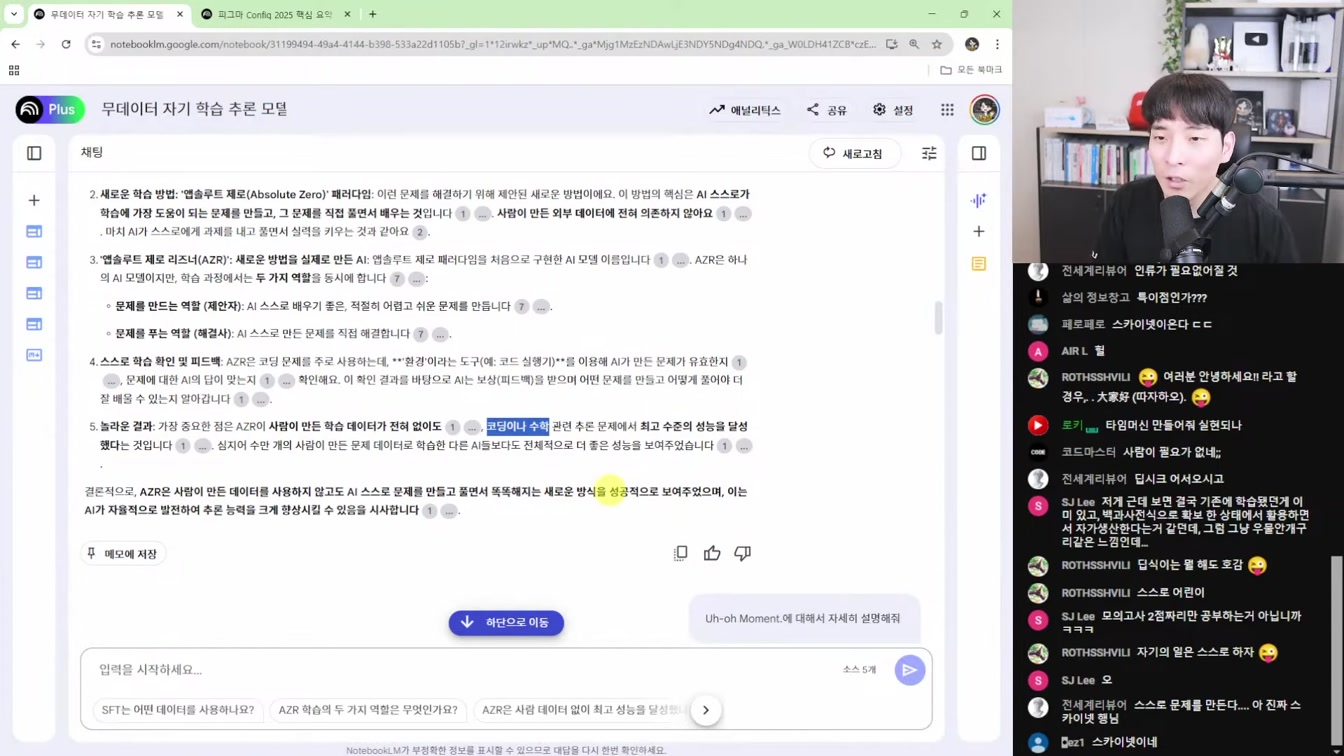
Task: Open the 모든 북마크 folder
Action: click(x=971, y=70)
